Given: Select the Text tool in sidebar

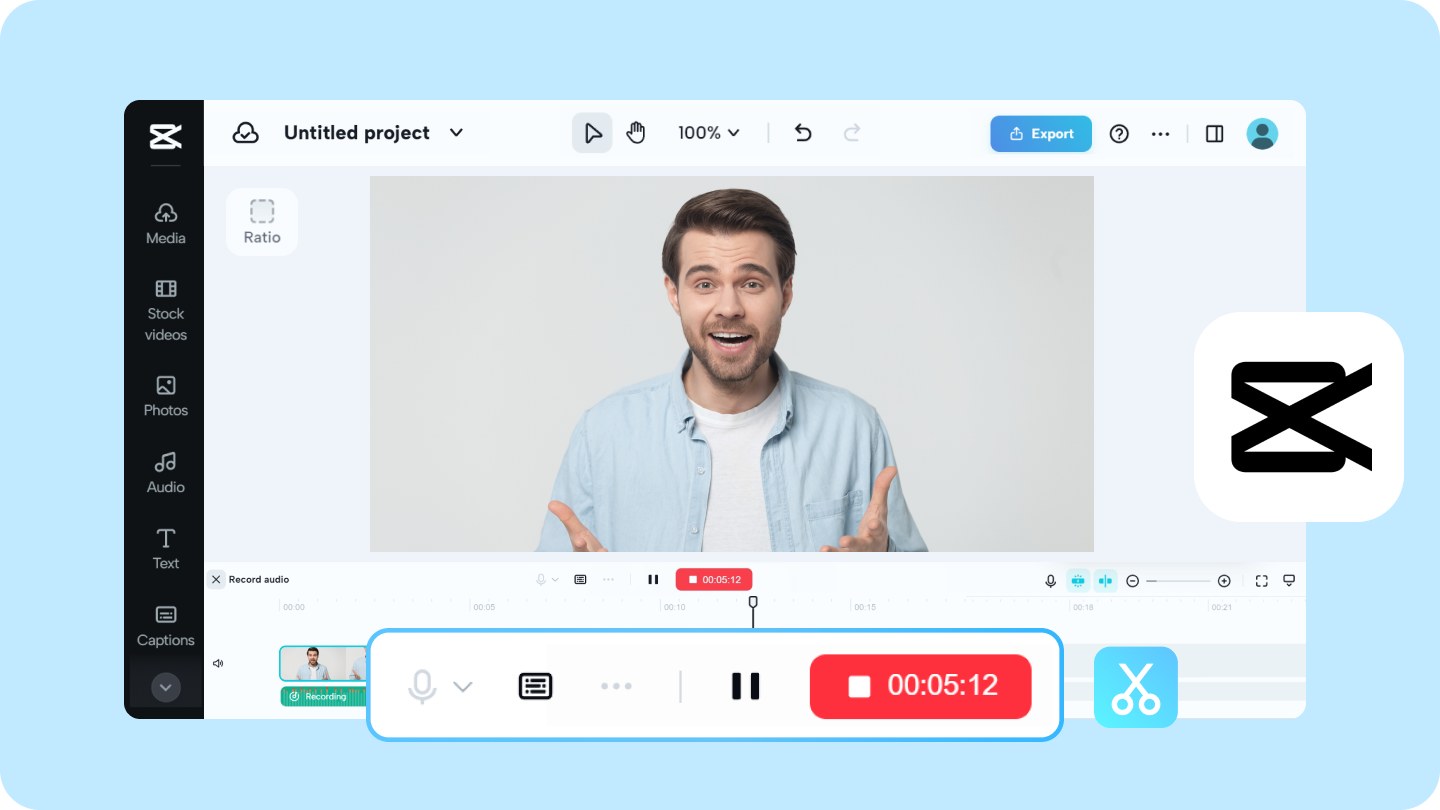Looking at the screenshot, I should pos(165,548).
